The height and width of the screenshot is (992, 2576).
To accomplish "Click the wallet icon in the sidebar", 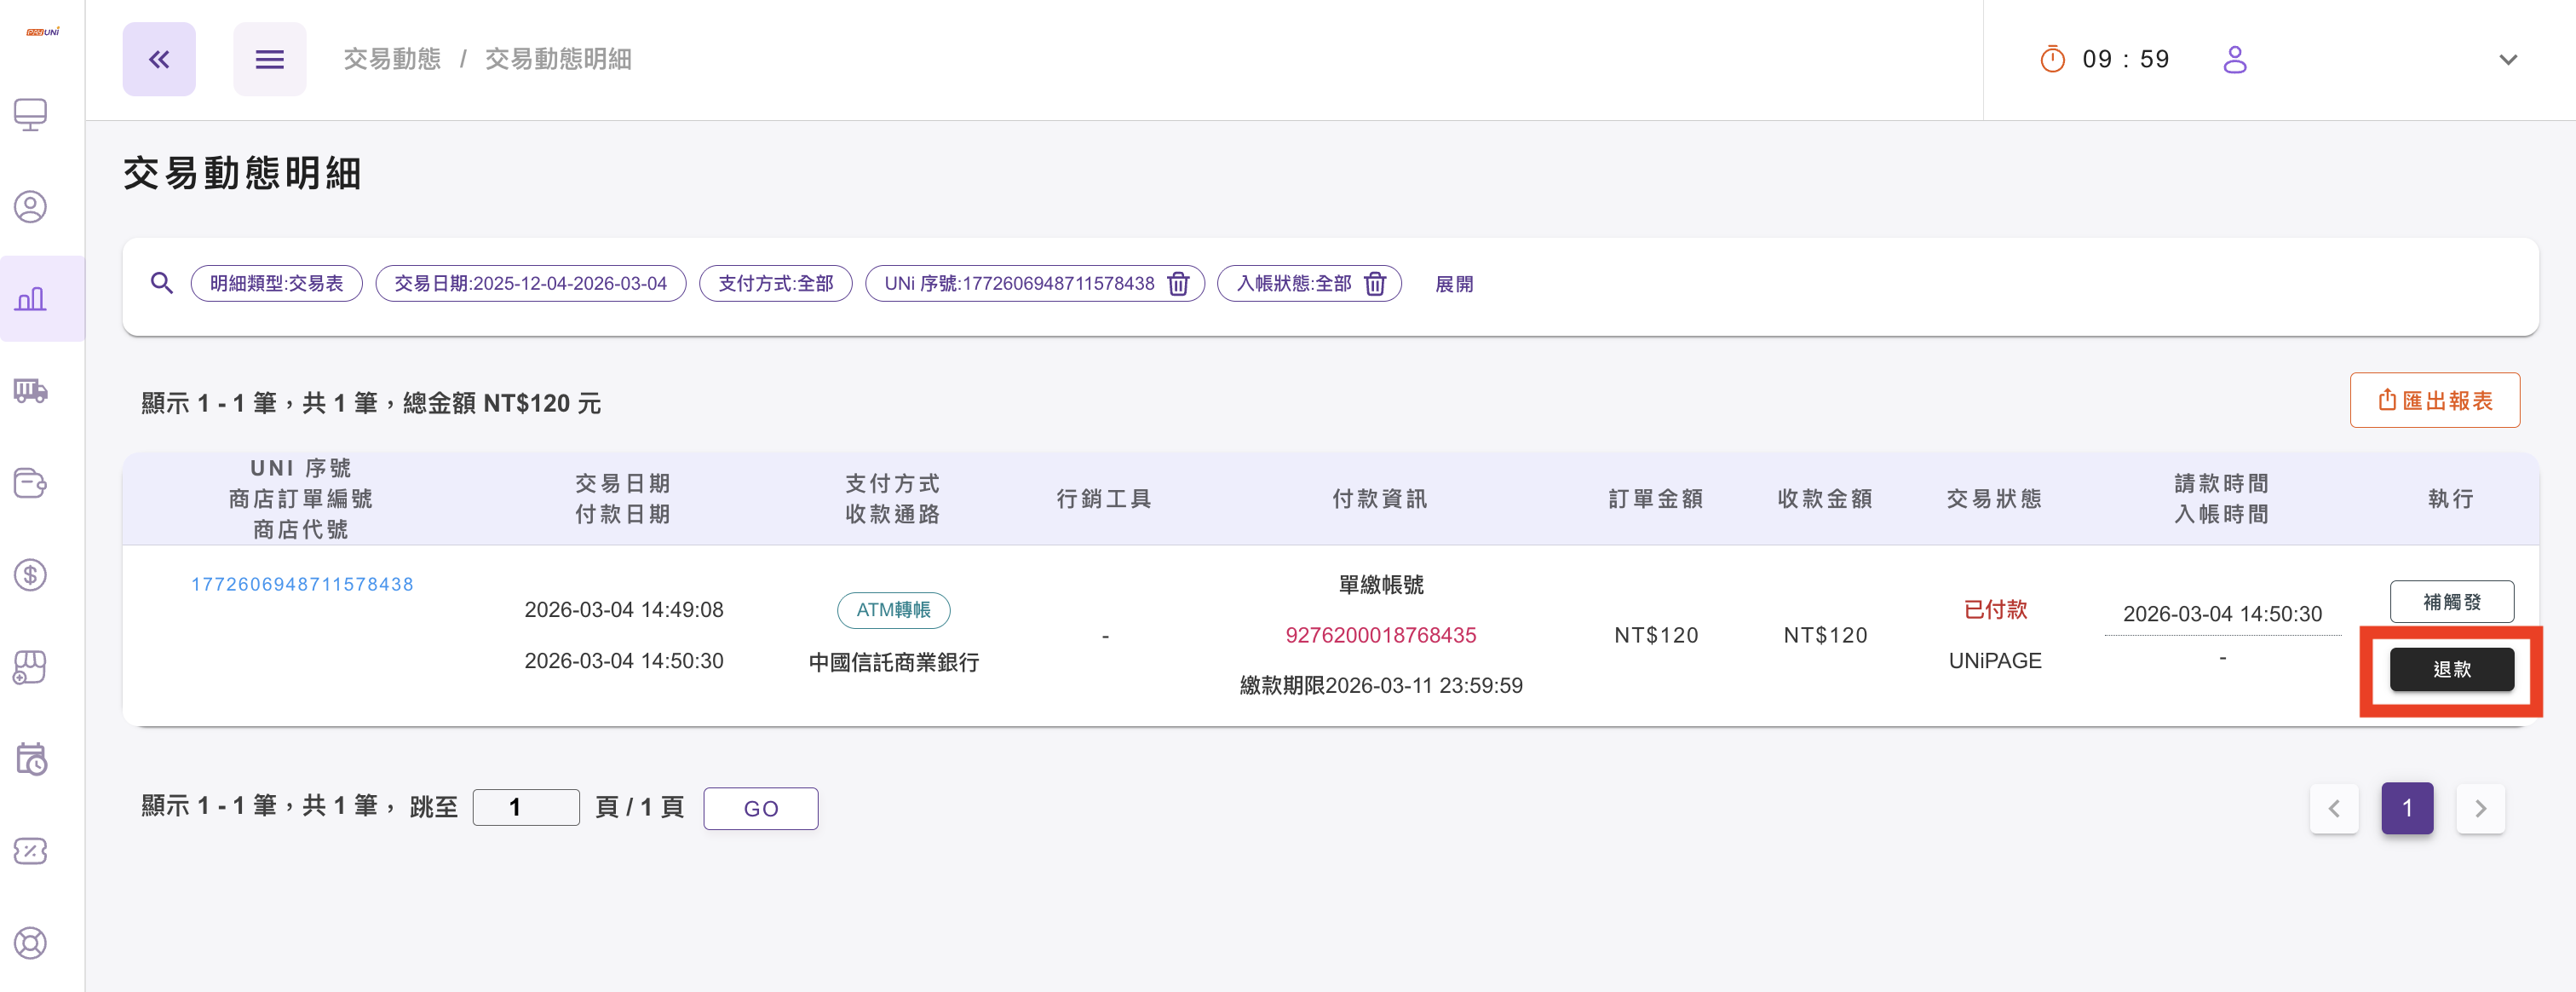I will click(x=30, y=483).
